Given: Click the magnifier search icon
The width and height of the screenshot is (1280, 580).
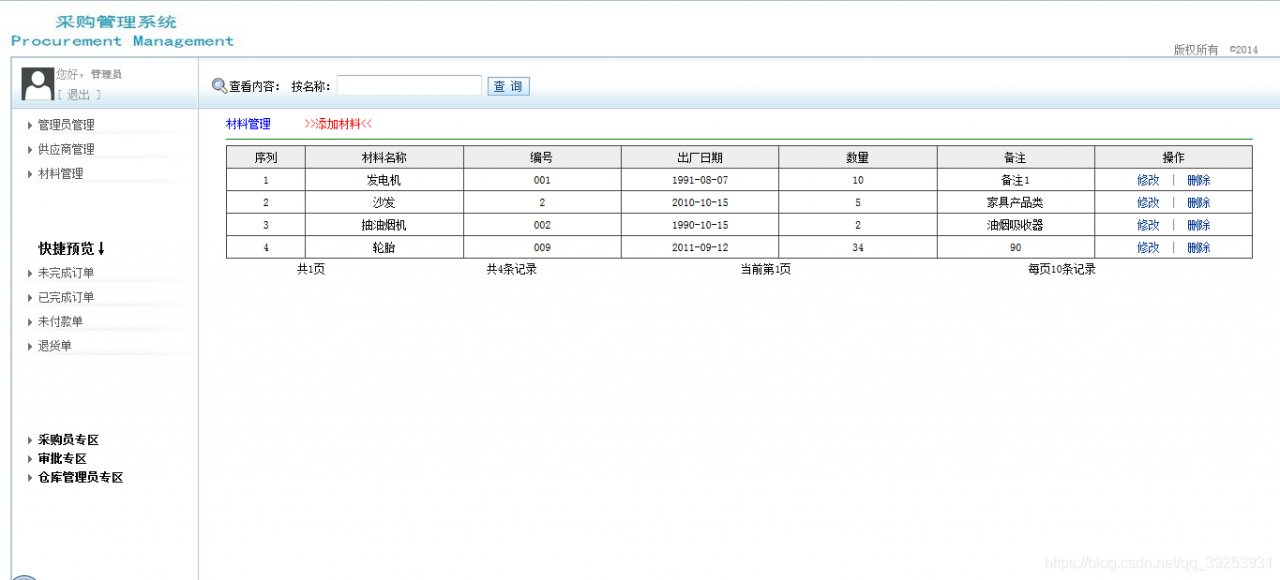Looking at the screenshot, I should (220, 86).
